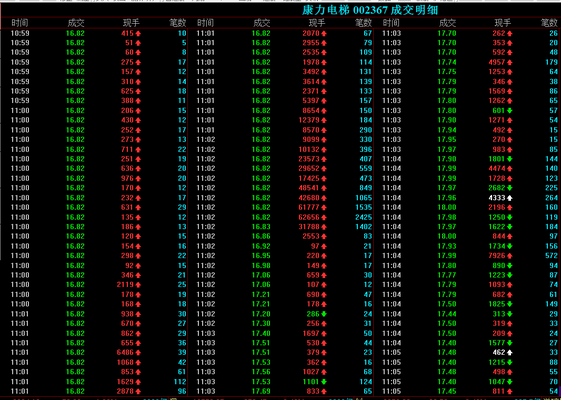
Task: Select the trade volume 415 at 10:59
Action: (127, 33)
